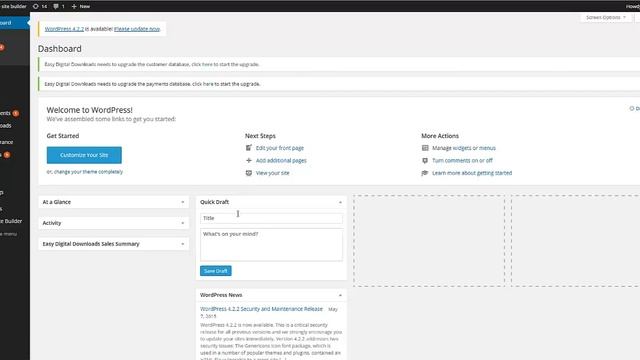
Task: Collapse the WordPress News widget
Action: pyautogui.click(x=340, y=295)
